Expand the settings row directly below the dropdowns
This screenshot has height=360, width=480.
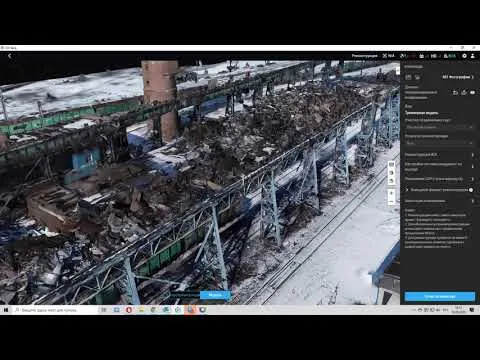[x=439, y=155]
